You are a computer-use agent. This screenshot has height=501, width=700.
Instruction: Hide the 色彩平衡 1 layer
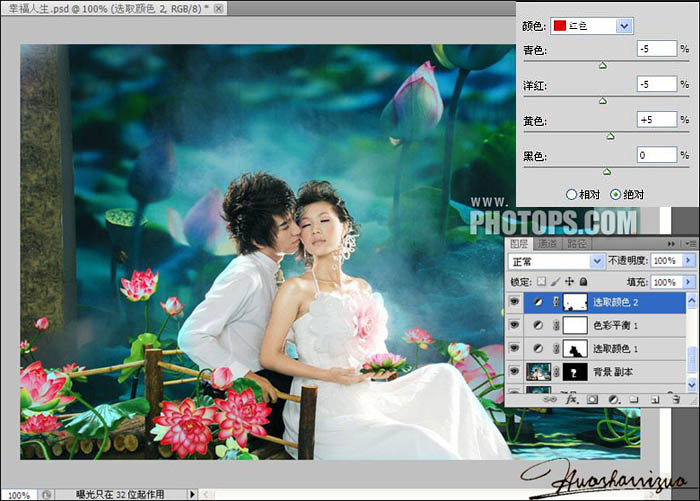point(516,325)
